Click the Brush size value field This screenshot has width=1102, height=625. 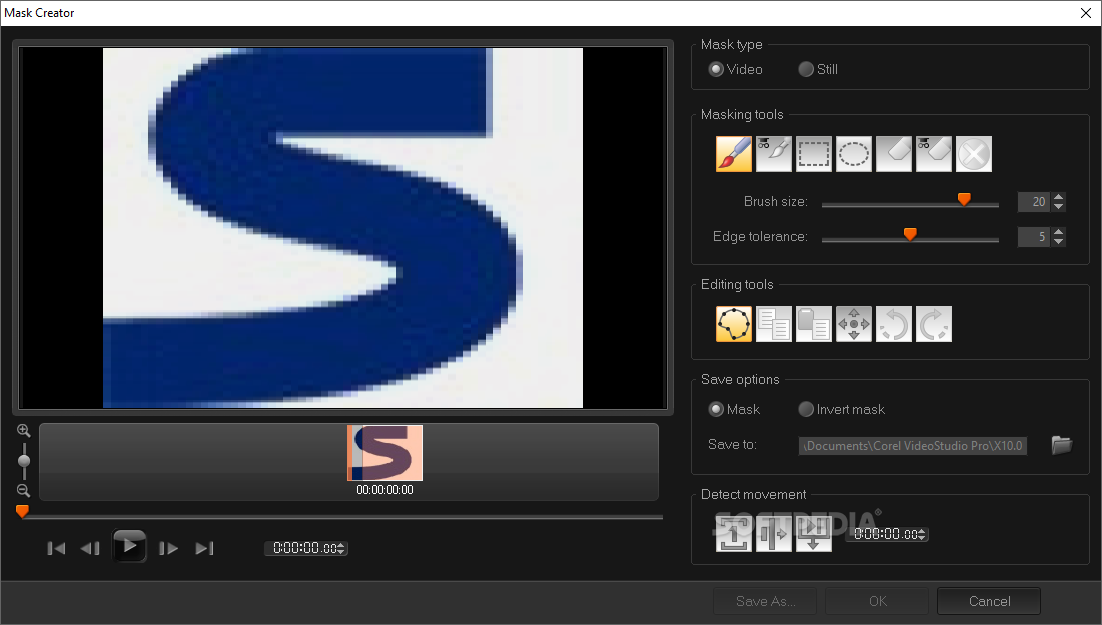click(x=1034, y=202)
